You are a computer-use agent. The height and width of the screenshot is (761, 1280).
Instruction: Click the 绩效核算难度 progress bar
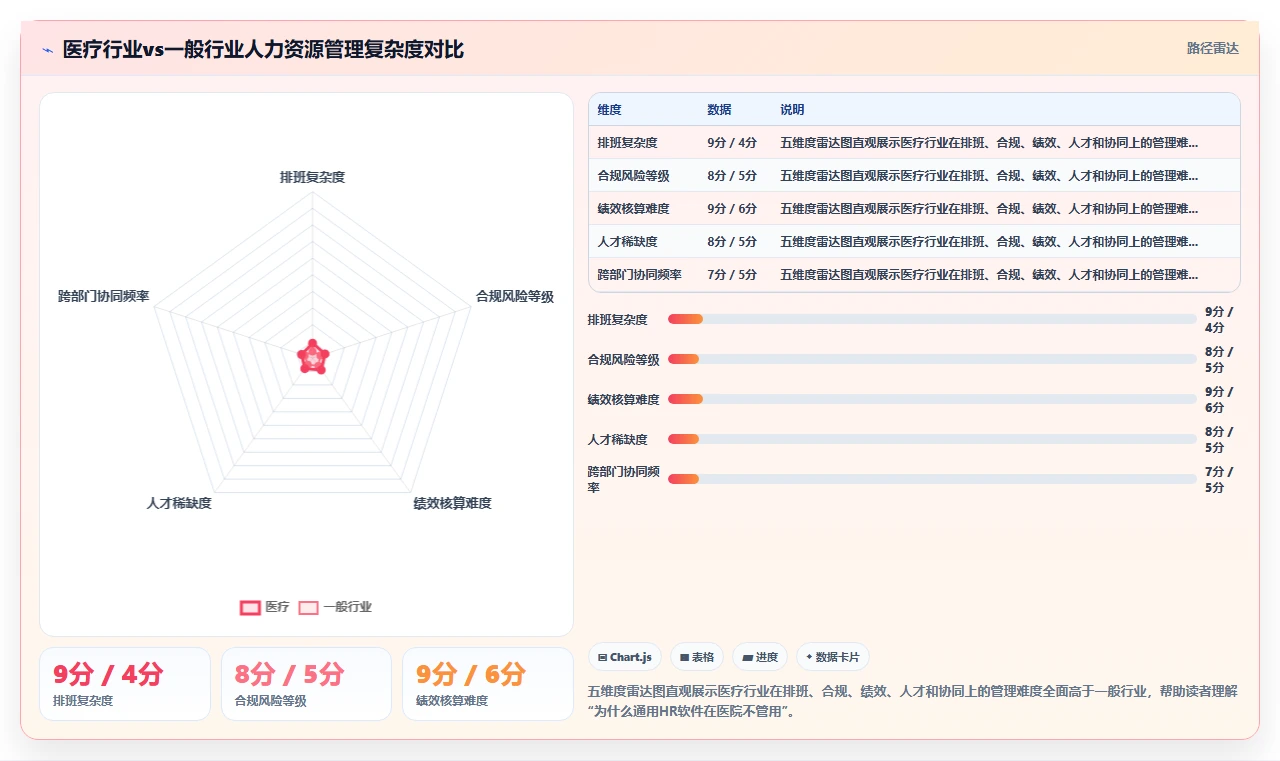tap(932, 399)
